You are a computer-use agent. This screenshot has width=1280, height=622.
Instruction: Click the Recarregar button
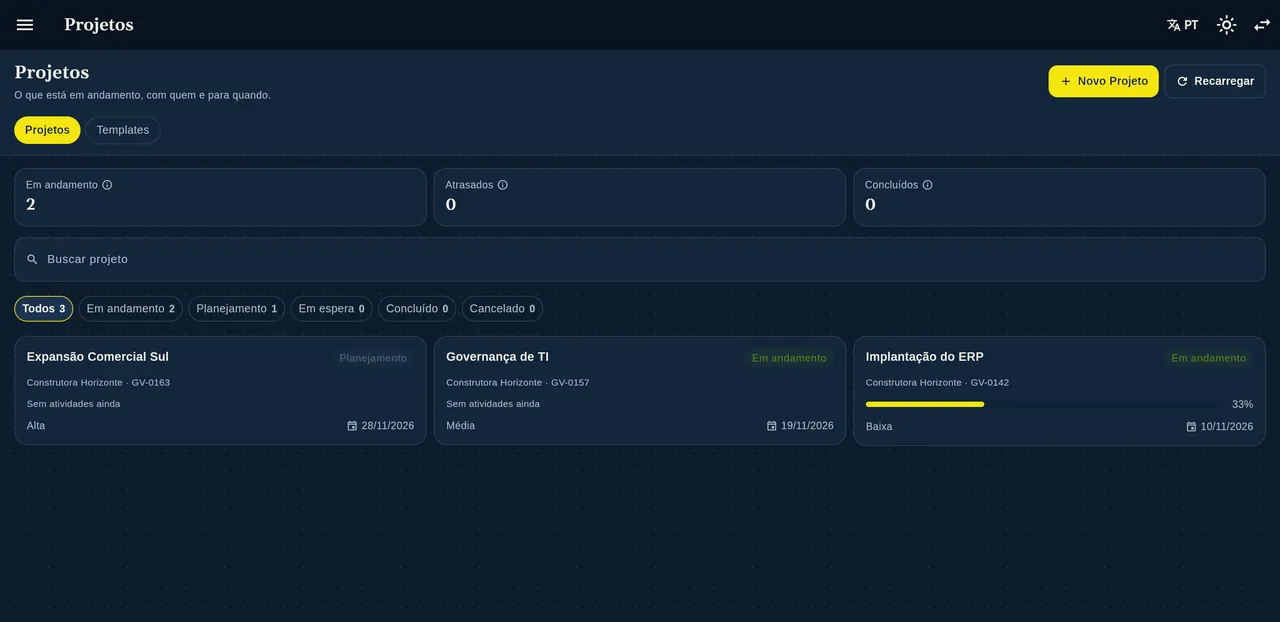click(1215, 81)
